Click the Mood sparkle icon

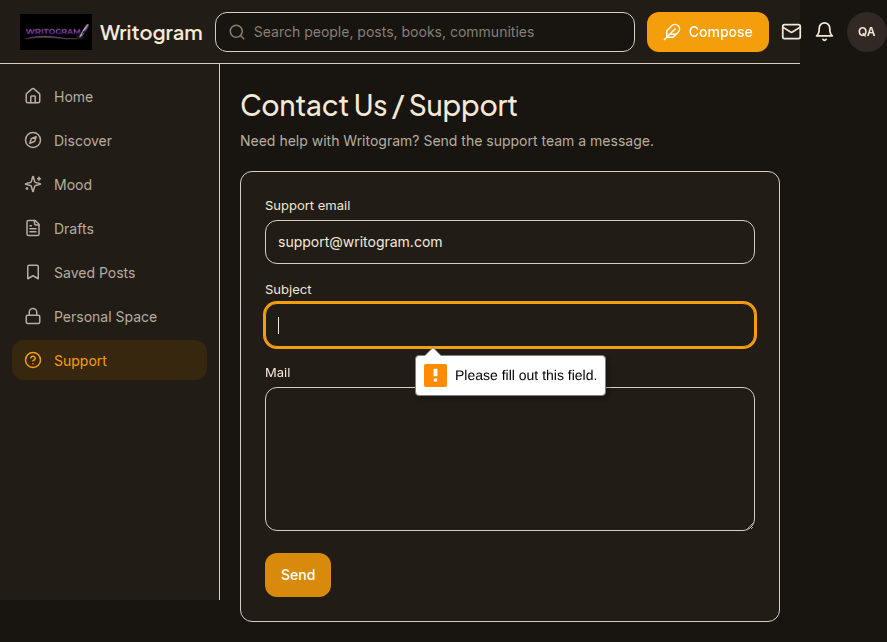(x=33, y=184)
